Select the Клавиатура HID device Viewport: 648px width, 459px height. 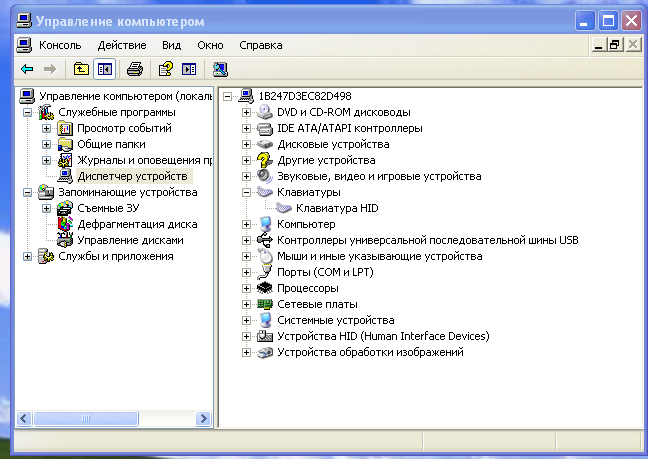click(x=337, y=208)
